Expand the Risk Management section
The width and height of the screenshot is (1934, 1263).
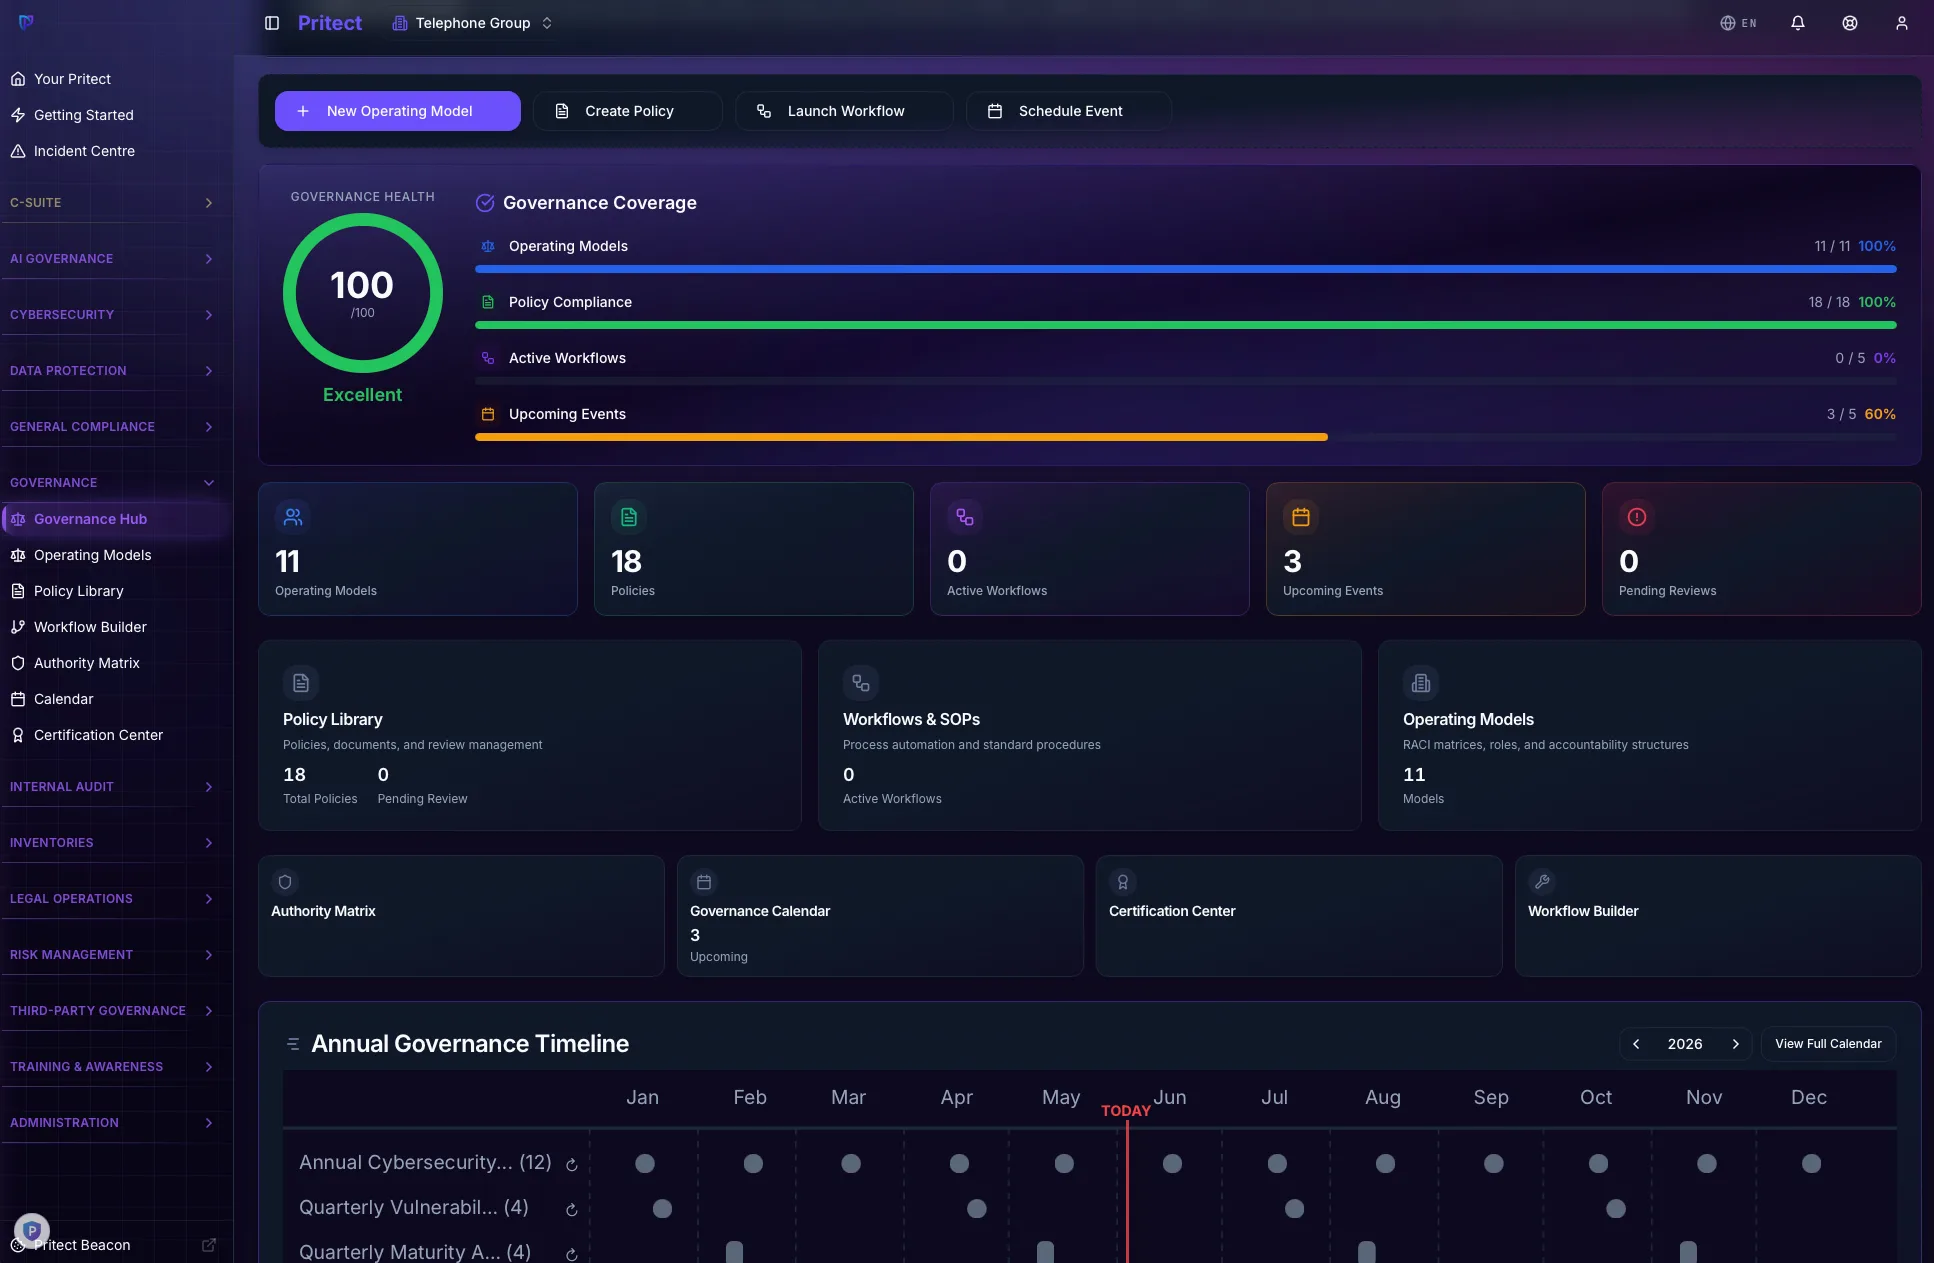click(111, 955)
